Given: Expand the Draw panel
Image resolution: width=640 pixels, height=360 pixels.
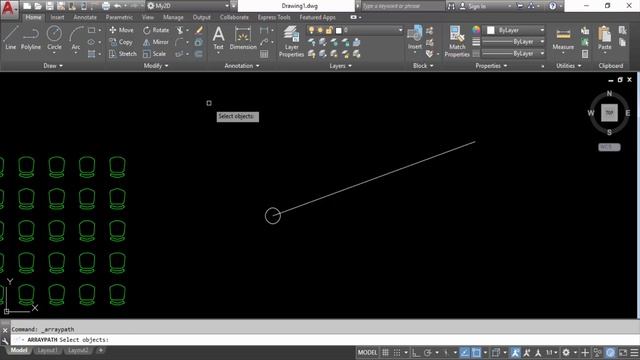Looking at the screenshot, I should tap(53, 66).
